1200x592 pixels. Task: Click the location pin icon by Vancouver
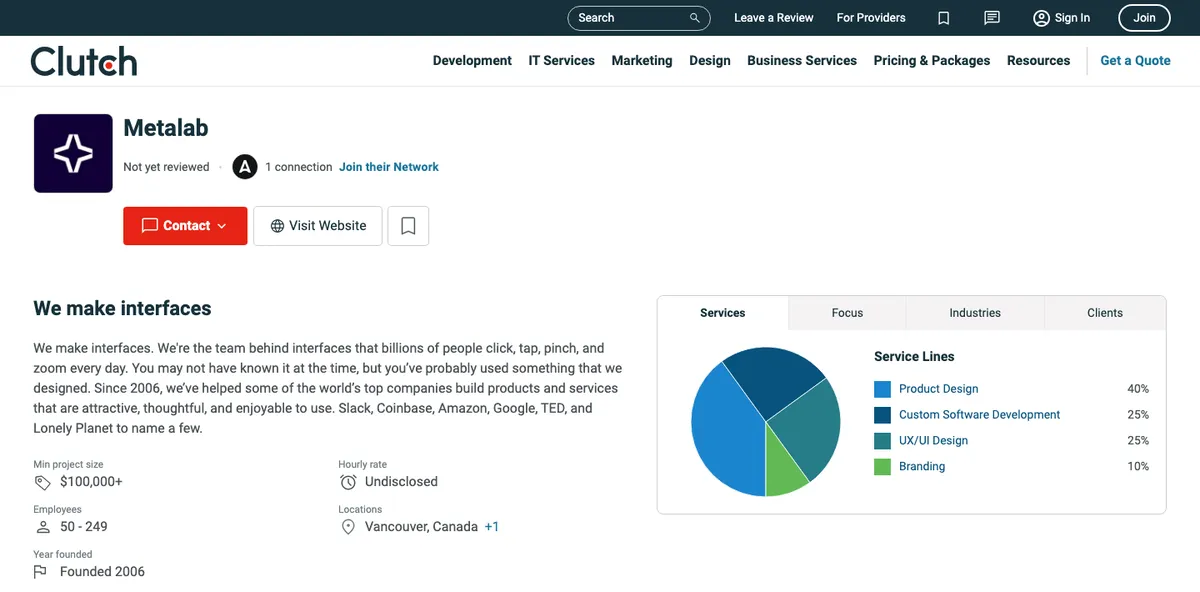click(x=348, y=527)
